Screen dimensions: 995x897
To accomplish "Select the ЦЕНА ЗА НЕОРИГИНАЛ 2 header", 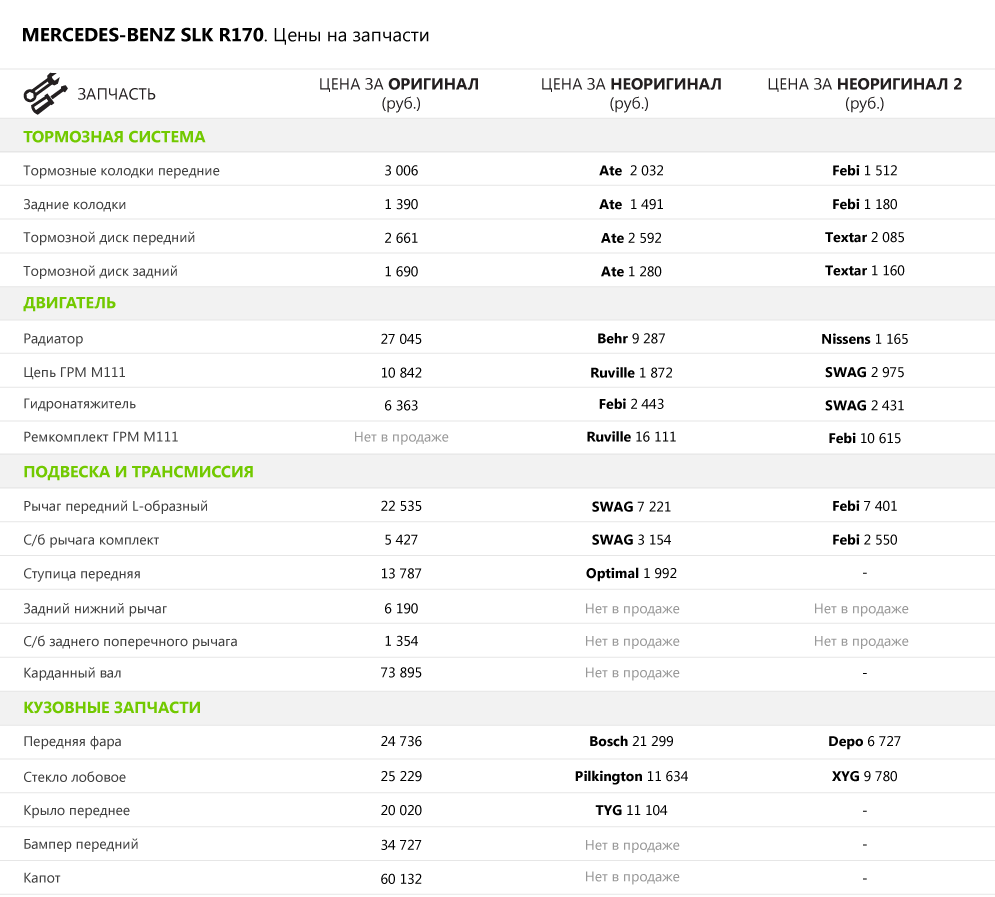I will (x=864, y=93).
